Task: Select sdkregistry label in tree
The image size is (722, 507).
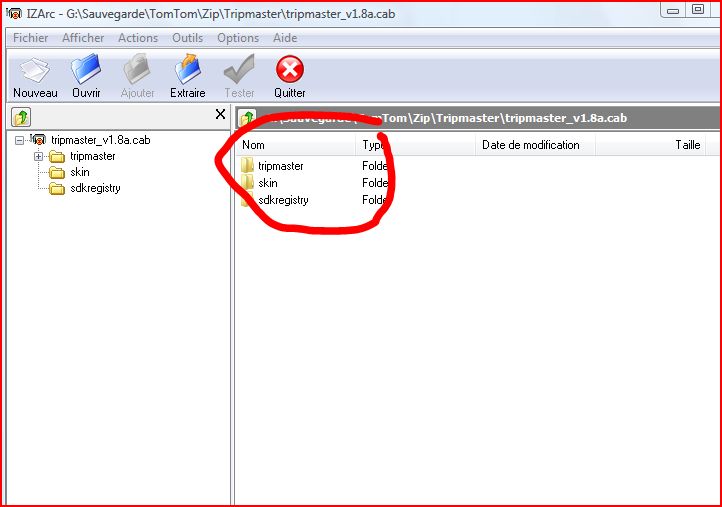Action: (x=95, y=188)
